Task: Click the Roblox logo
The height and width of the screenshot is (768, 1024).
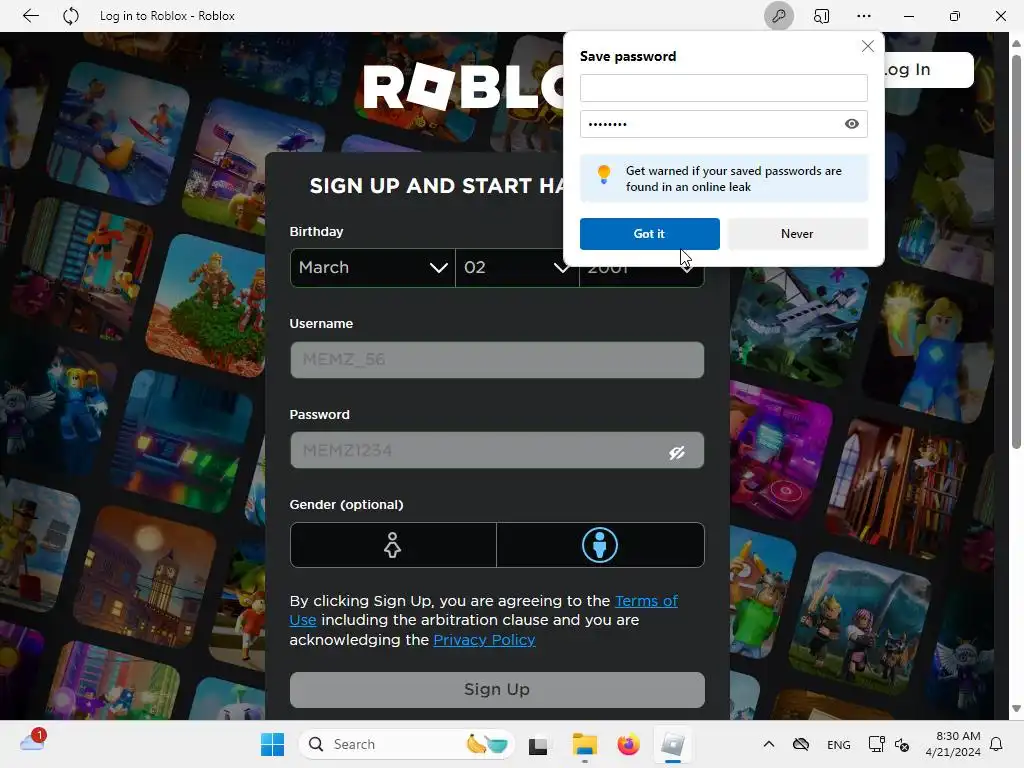Action: tap(464, 87)
